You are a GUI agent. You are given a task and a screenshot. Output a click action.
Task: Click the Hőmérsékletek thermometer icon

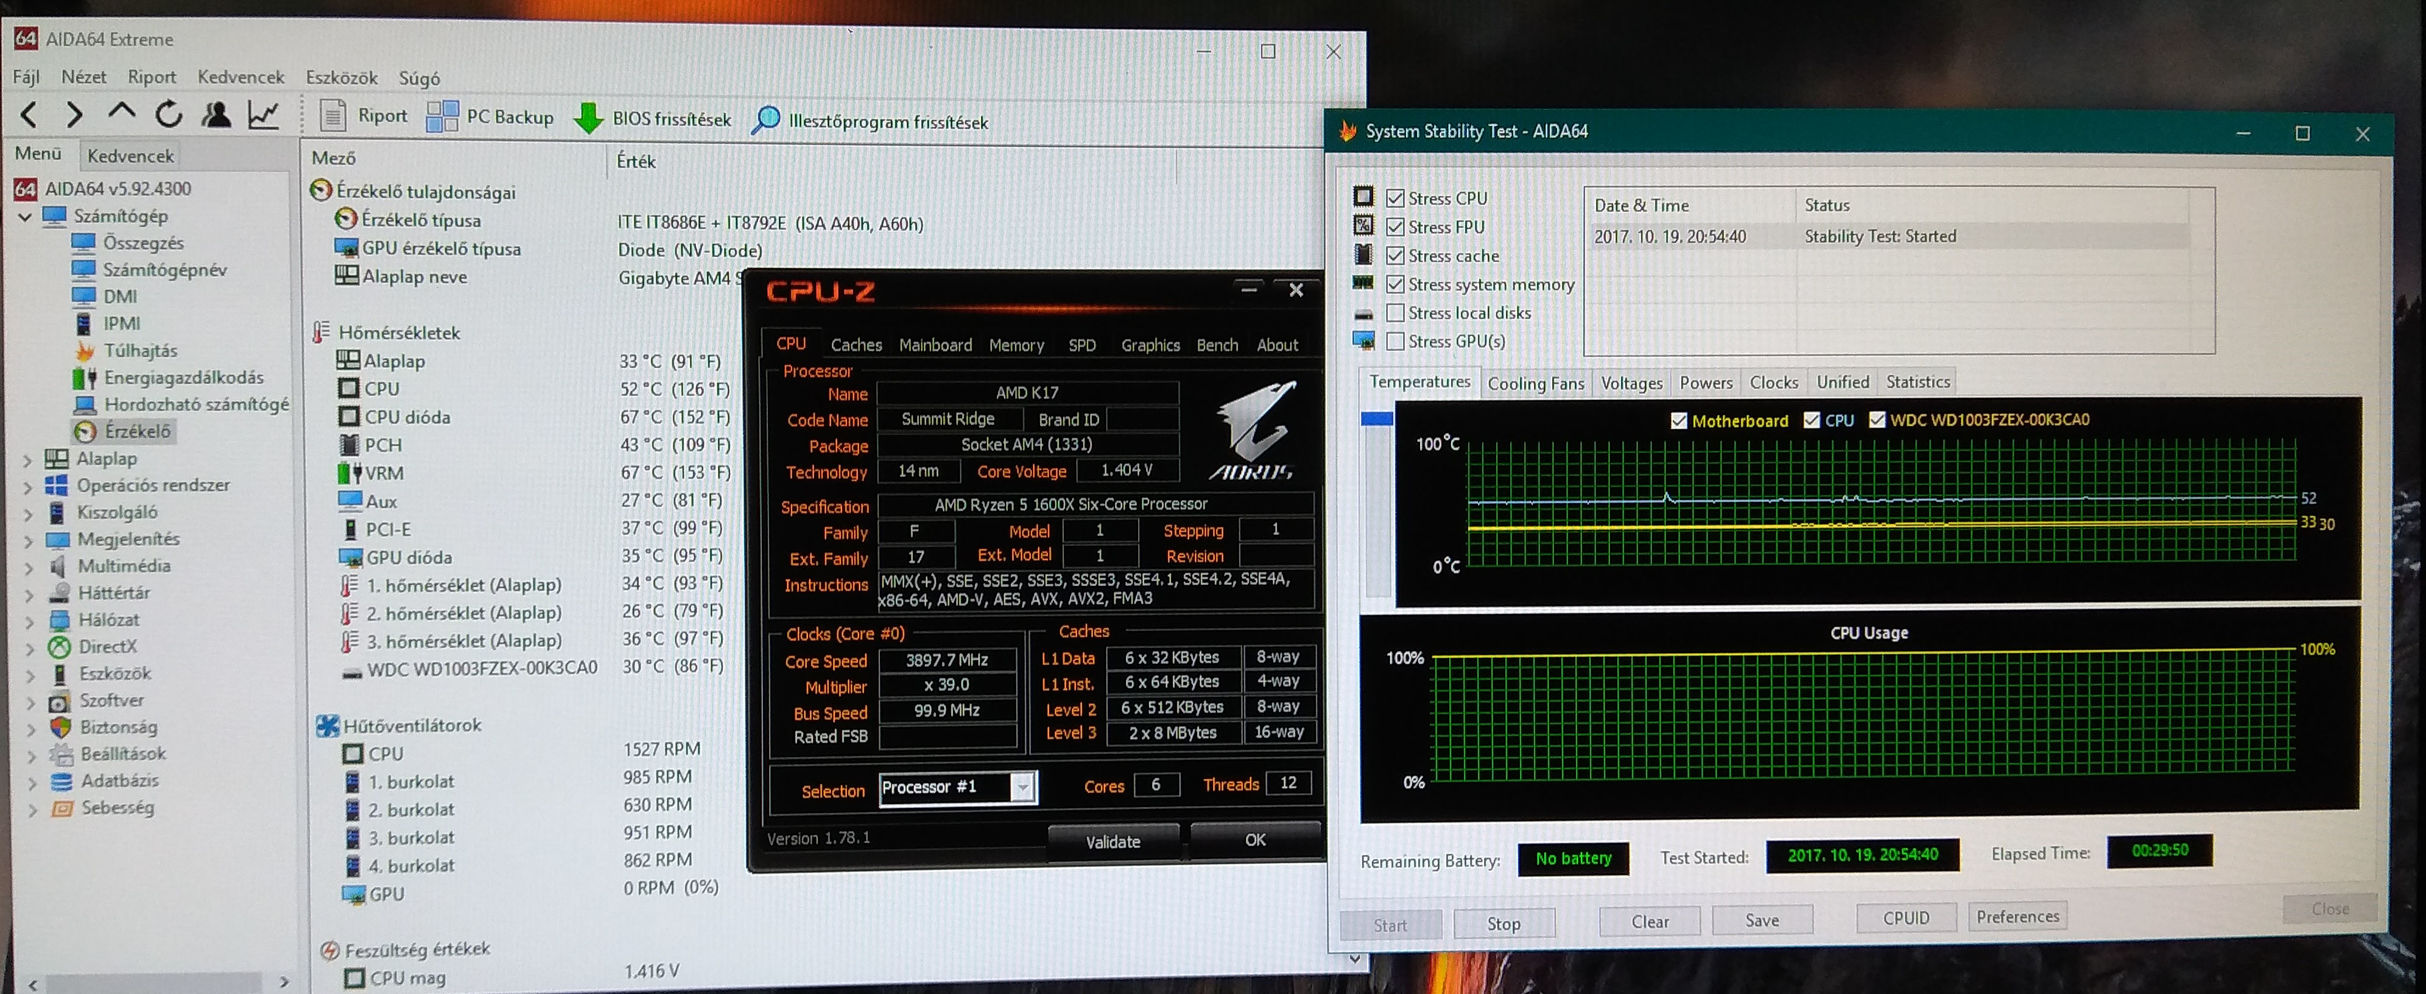click(322, 332)
